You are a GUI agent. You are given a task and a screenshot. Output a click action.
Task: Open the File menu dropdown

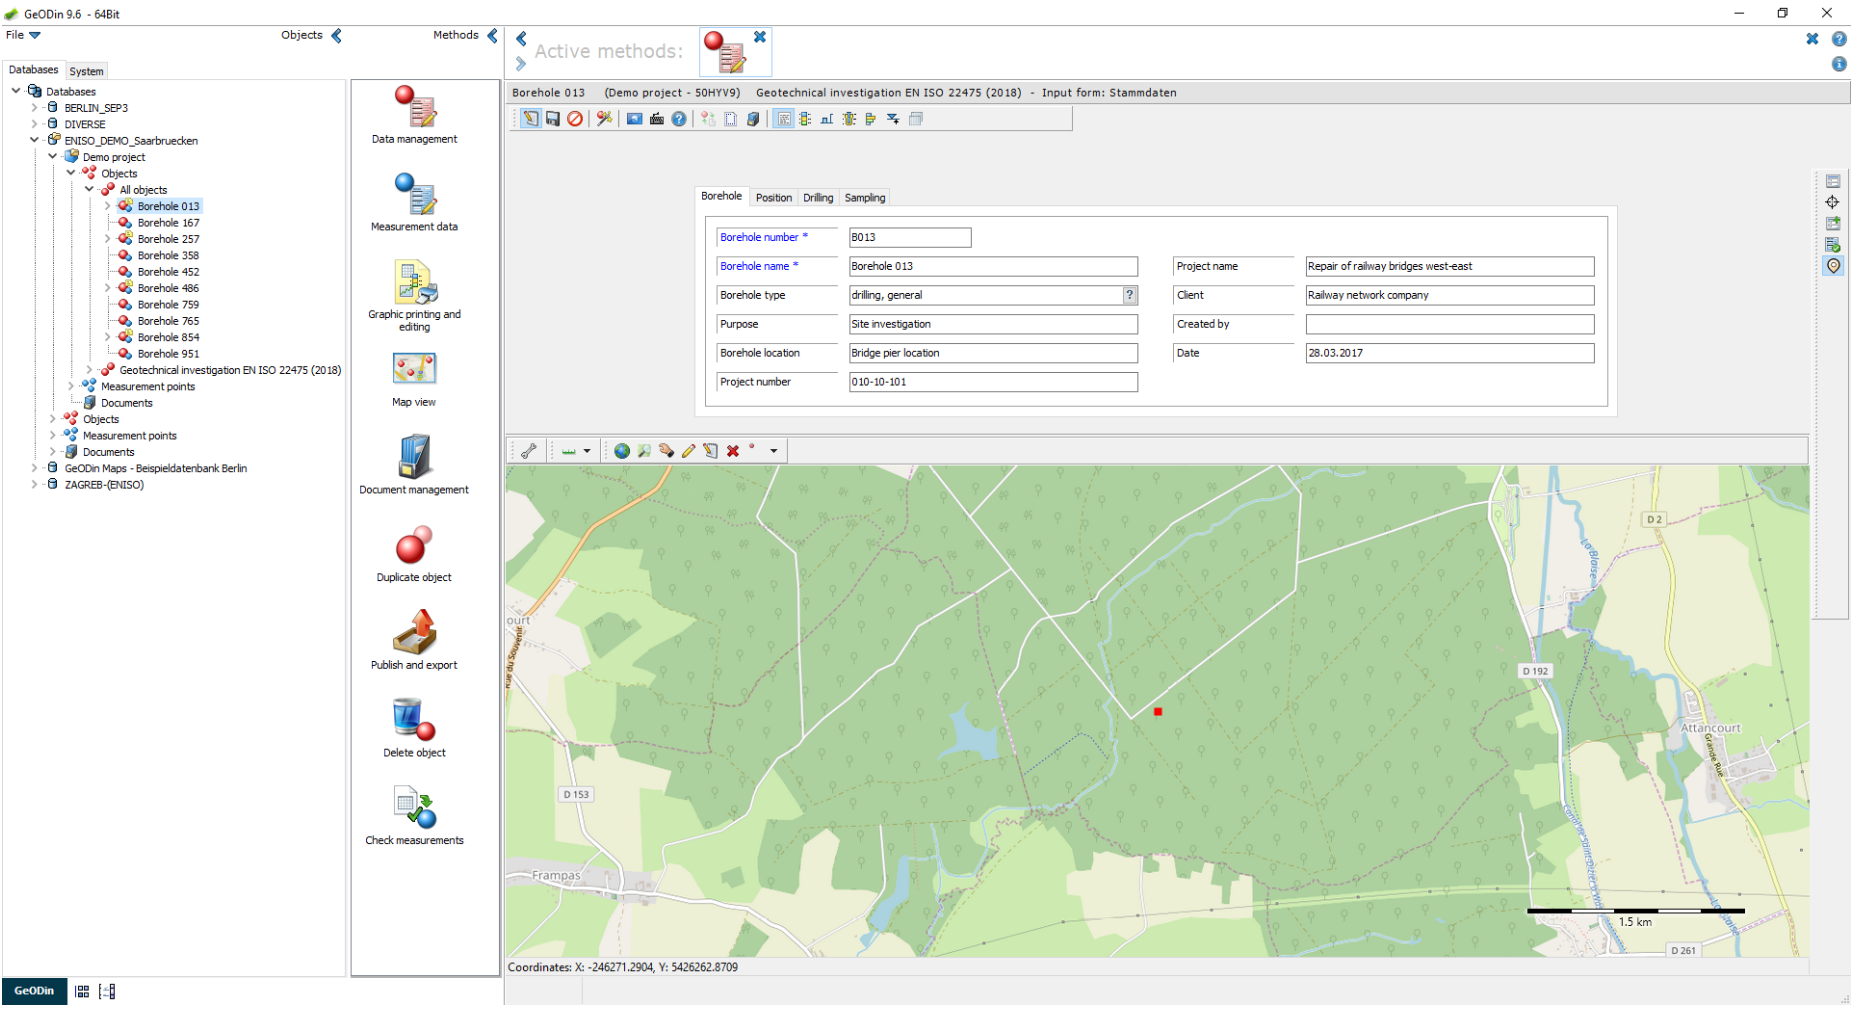(x=23, y=35)
